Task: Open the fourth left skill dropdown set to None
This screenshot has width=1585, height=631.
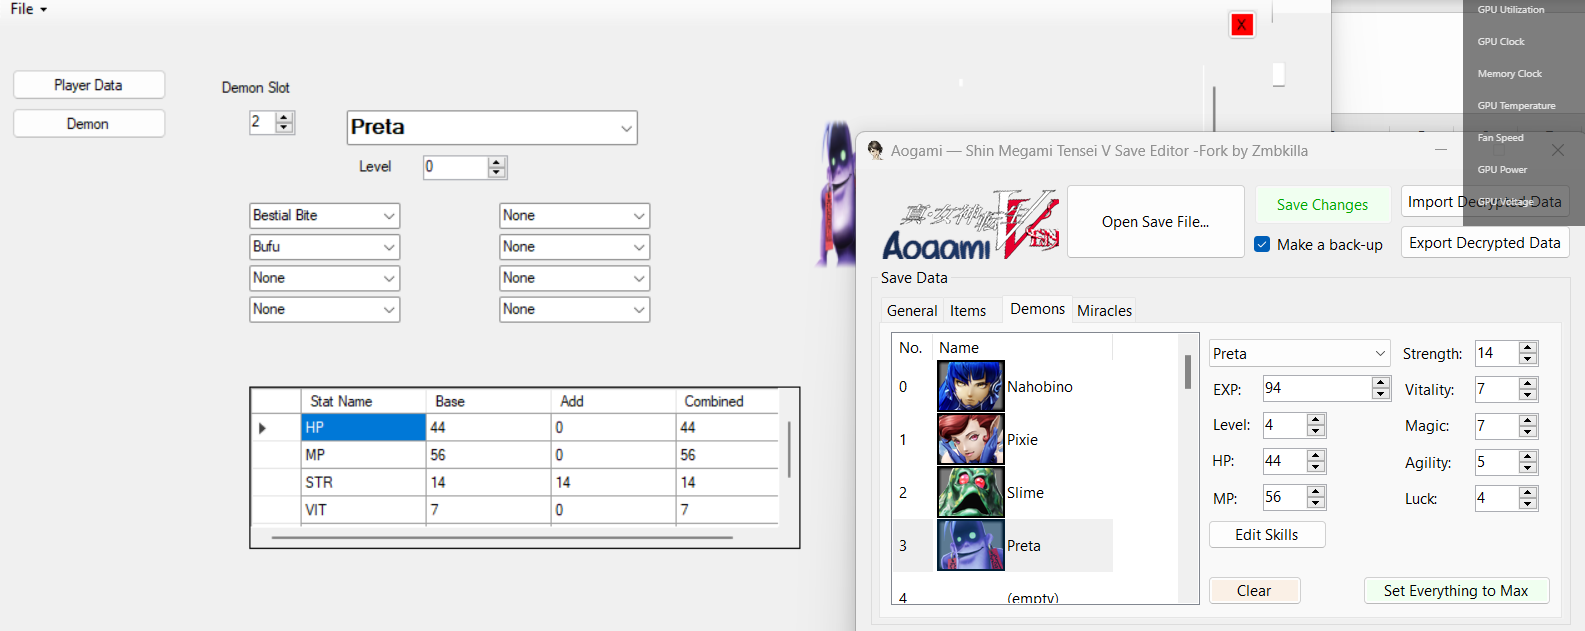Action: pos(389,309)
